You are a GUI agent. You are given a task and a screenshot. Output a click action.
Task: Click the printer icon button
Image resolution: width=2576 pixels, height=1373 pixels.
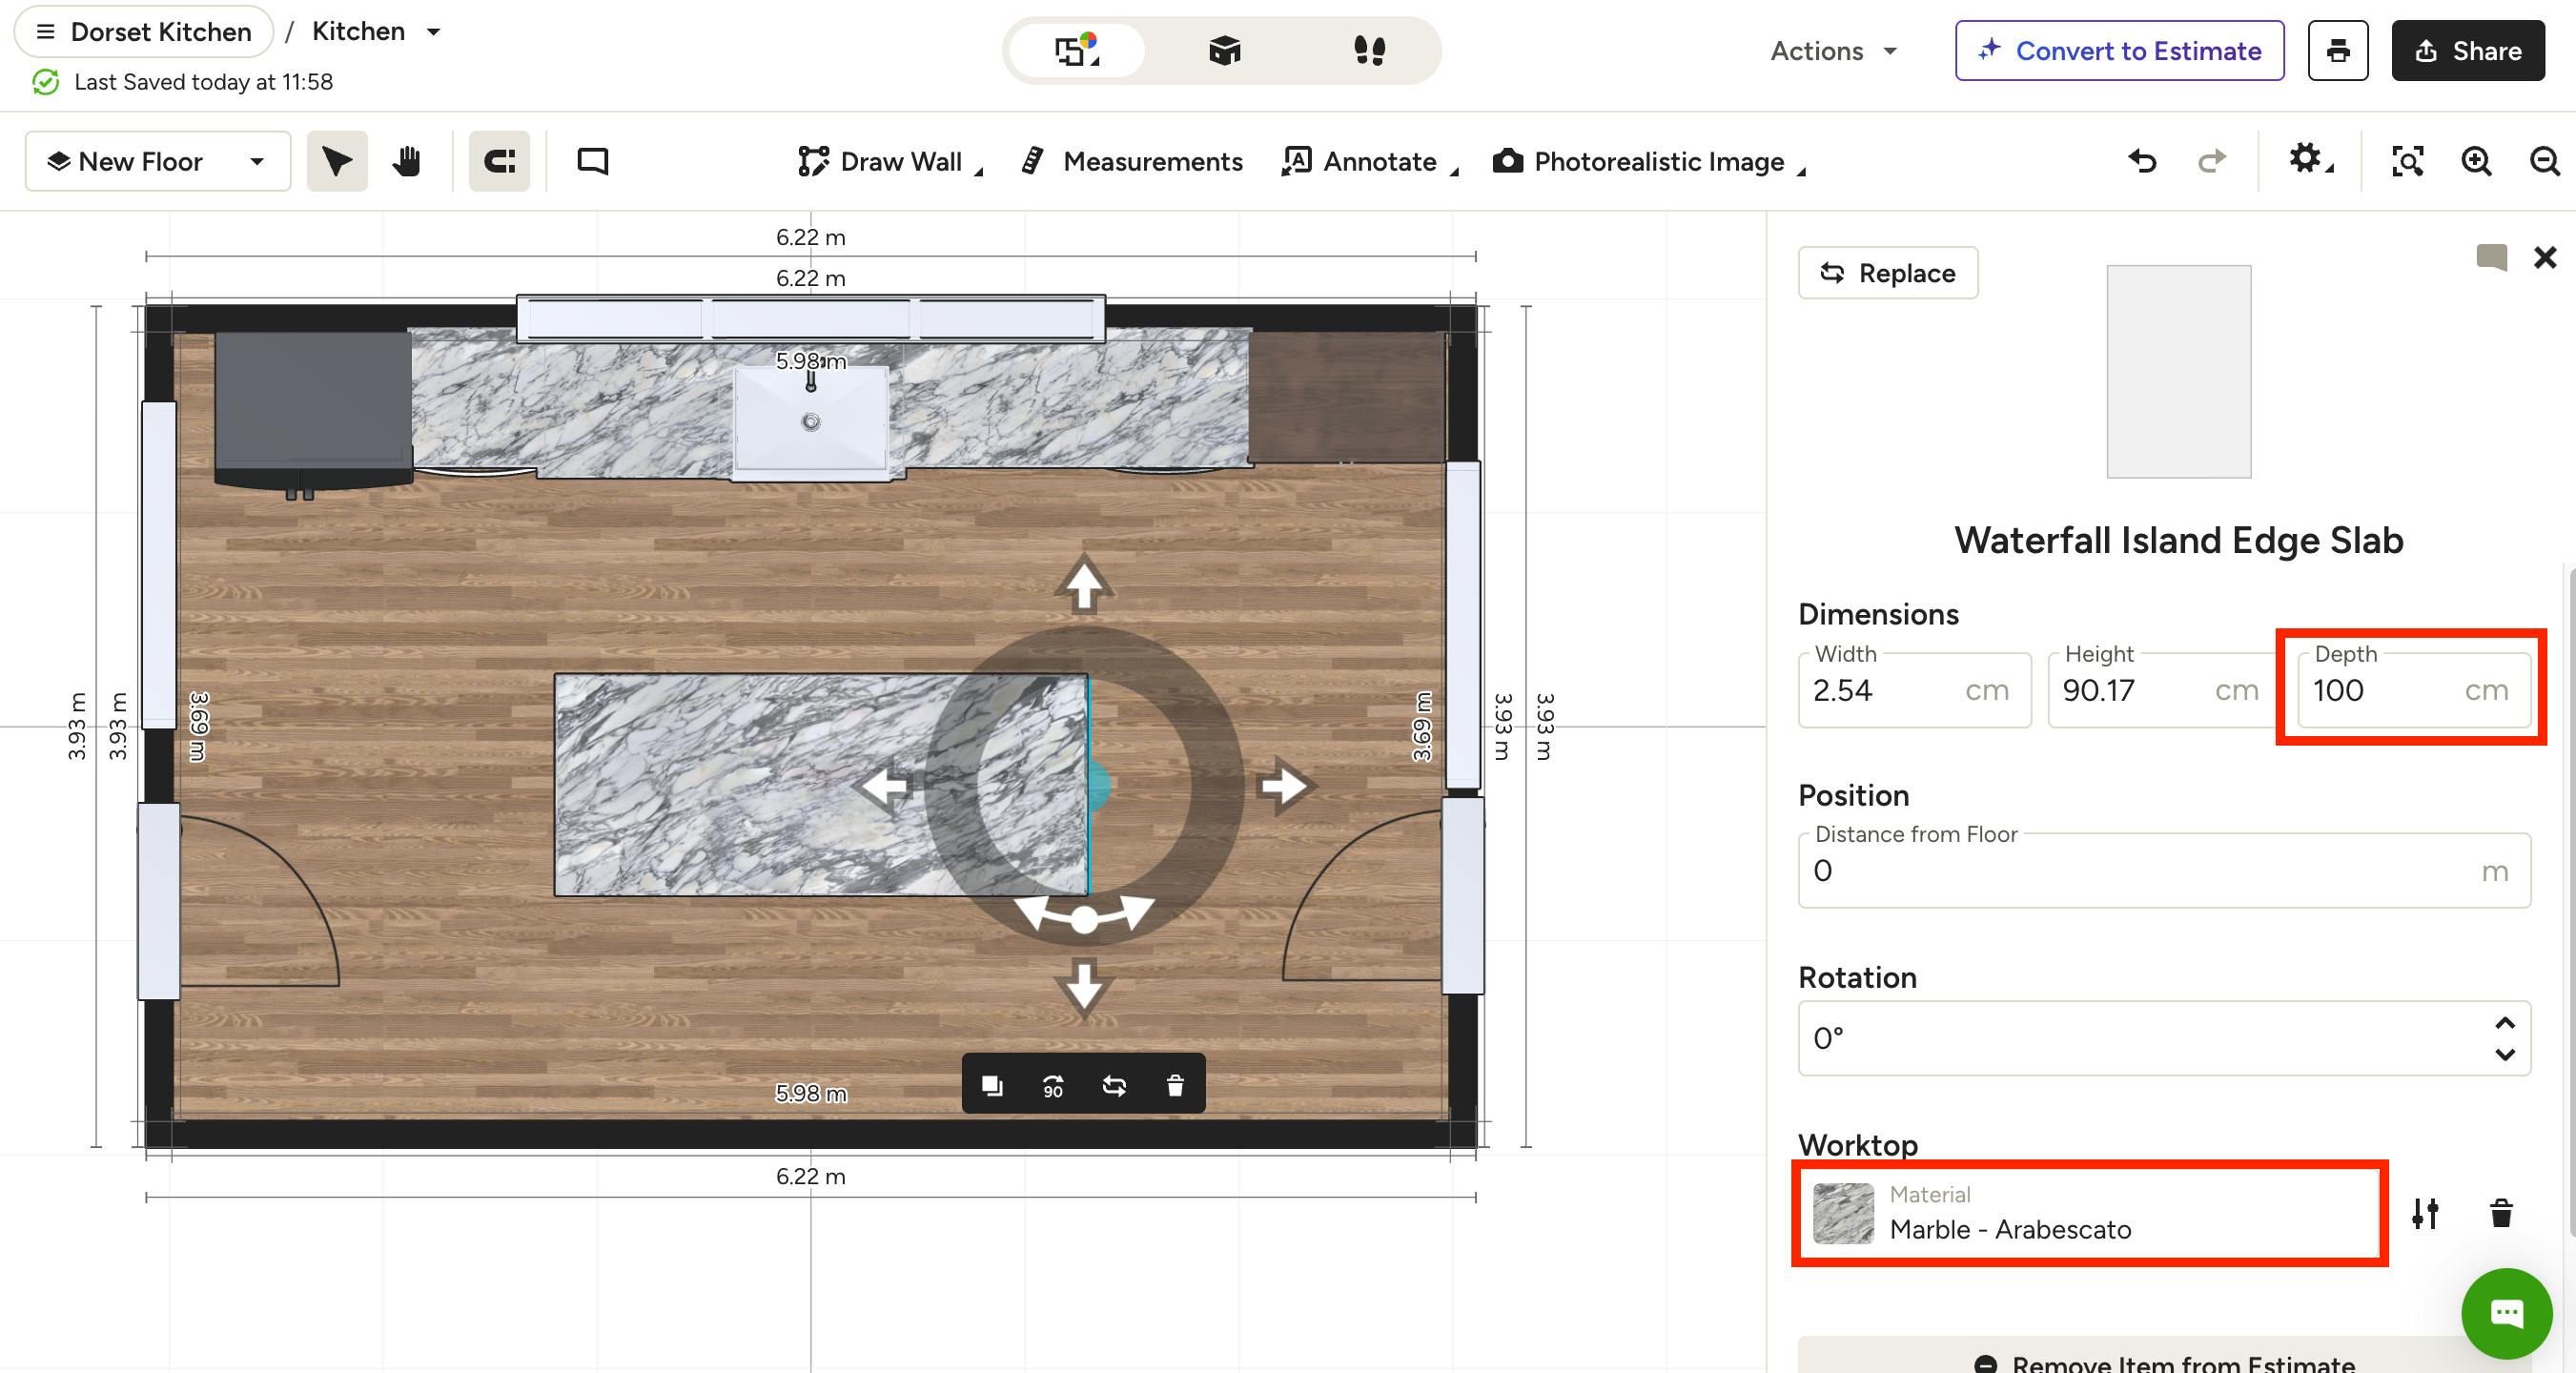(x=2338, y=50)
